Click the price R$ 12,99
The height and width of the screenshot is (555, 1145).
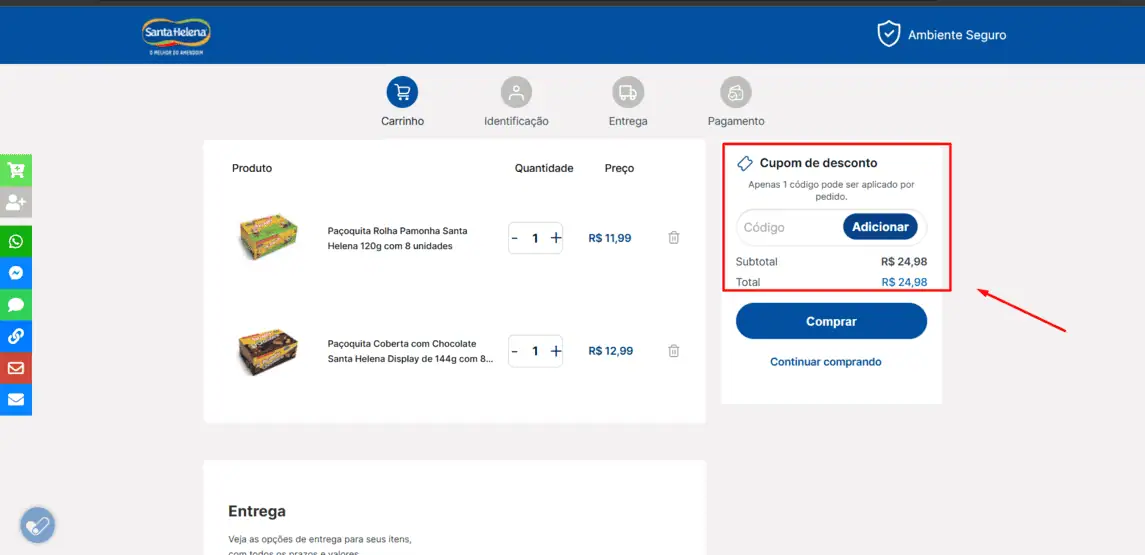(610, 351)
